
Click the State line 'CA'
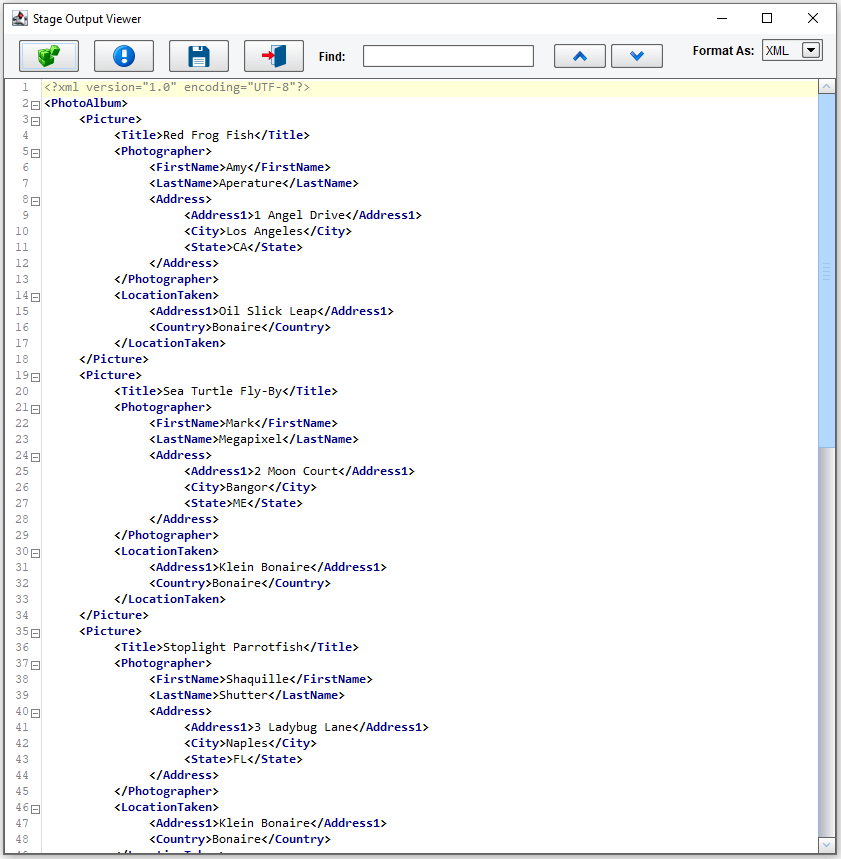point(244,247)
